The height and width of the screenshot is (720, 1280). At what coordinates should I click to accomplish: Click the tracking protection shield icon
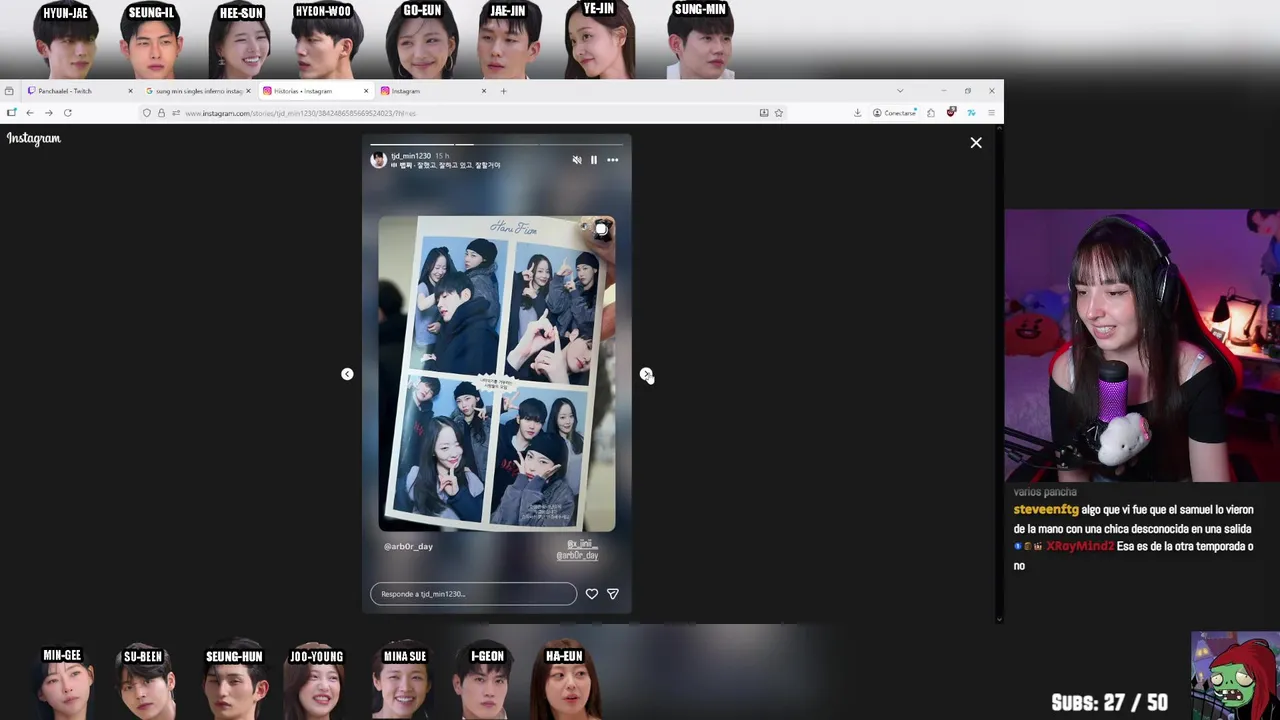(x=147, y=113)
